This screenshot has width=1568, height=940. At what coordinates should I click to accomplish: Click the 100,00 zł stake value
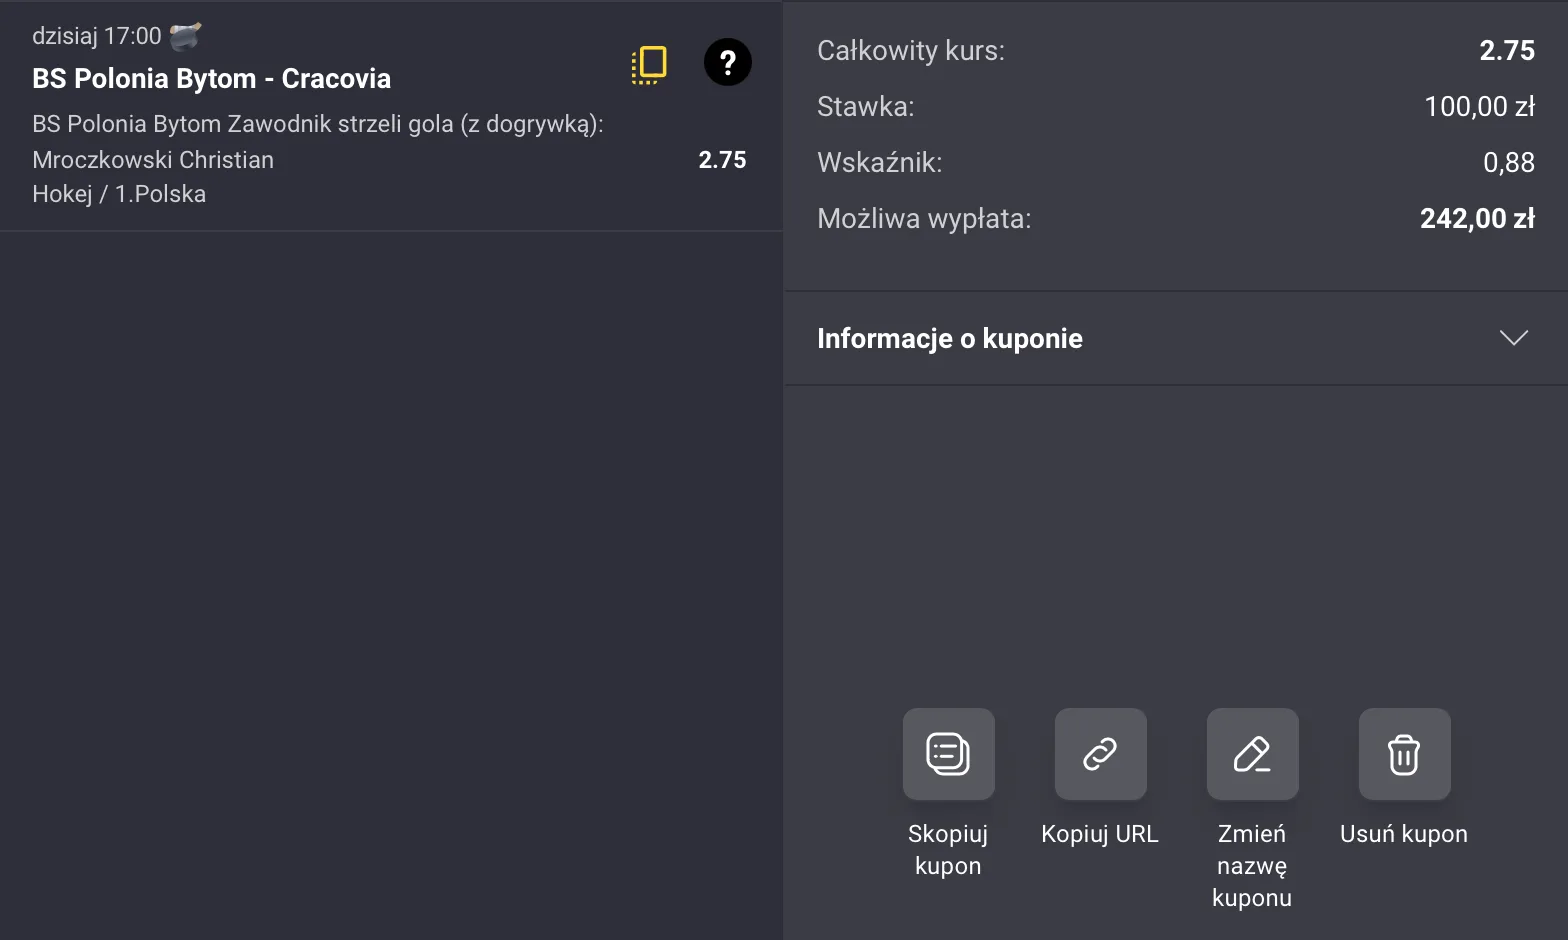pos(1479,107)
